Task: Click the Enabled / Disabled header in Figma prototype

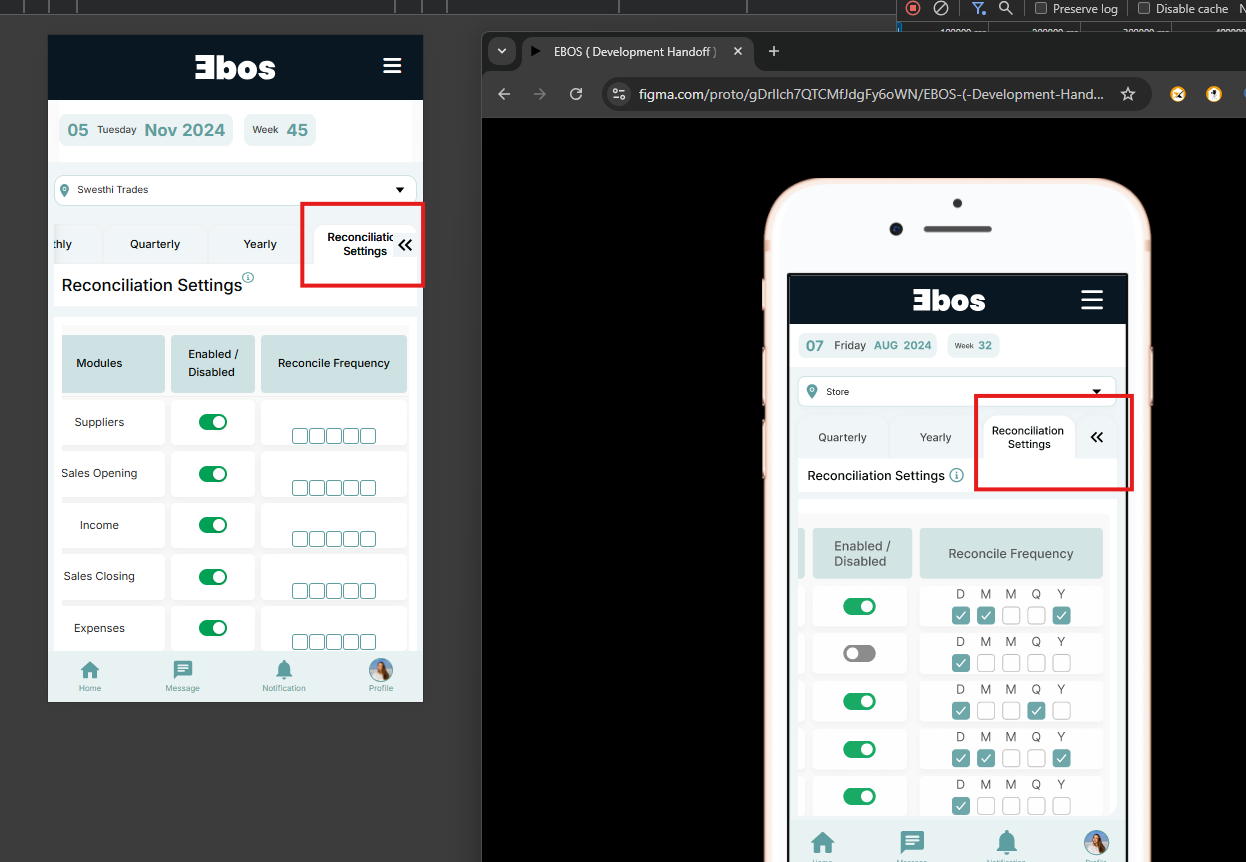Action: (x=861, y=553)
